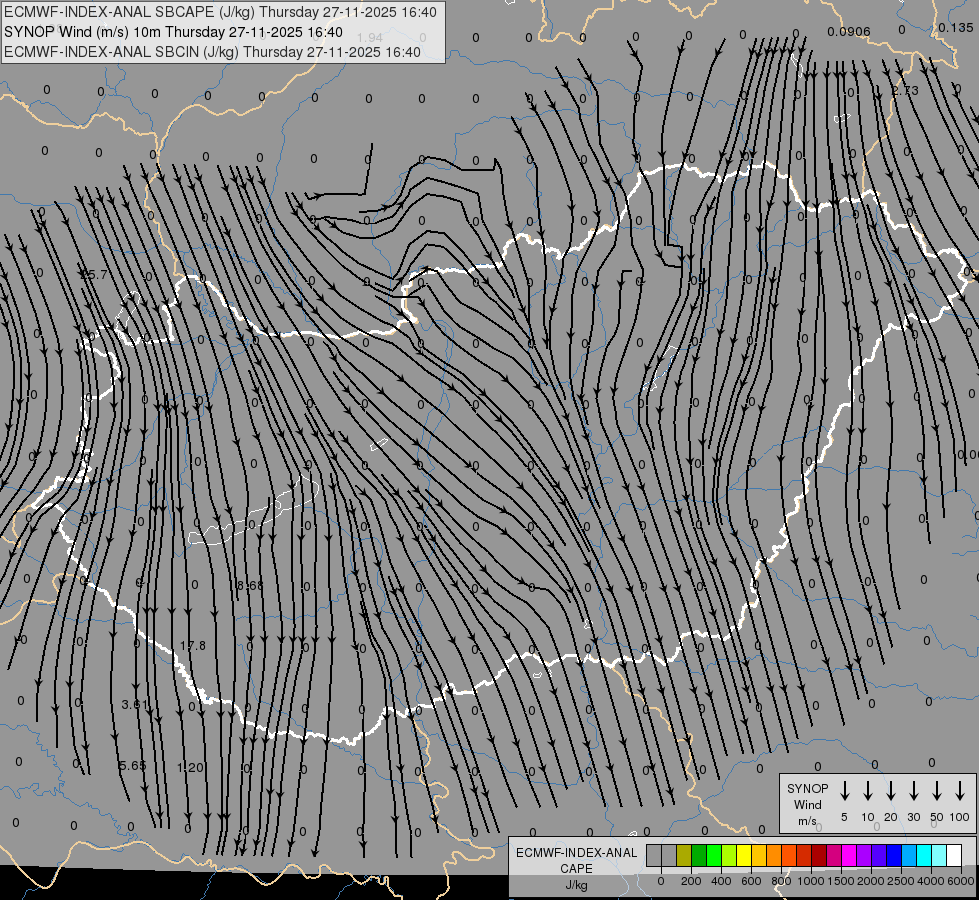Click the 6000 tick on CAPE scale

click(x=961, y=881)
